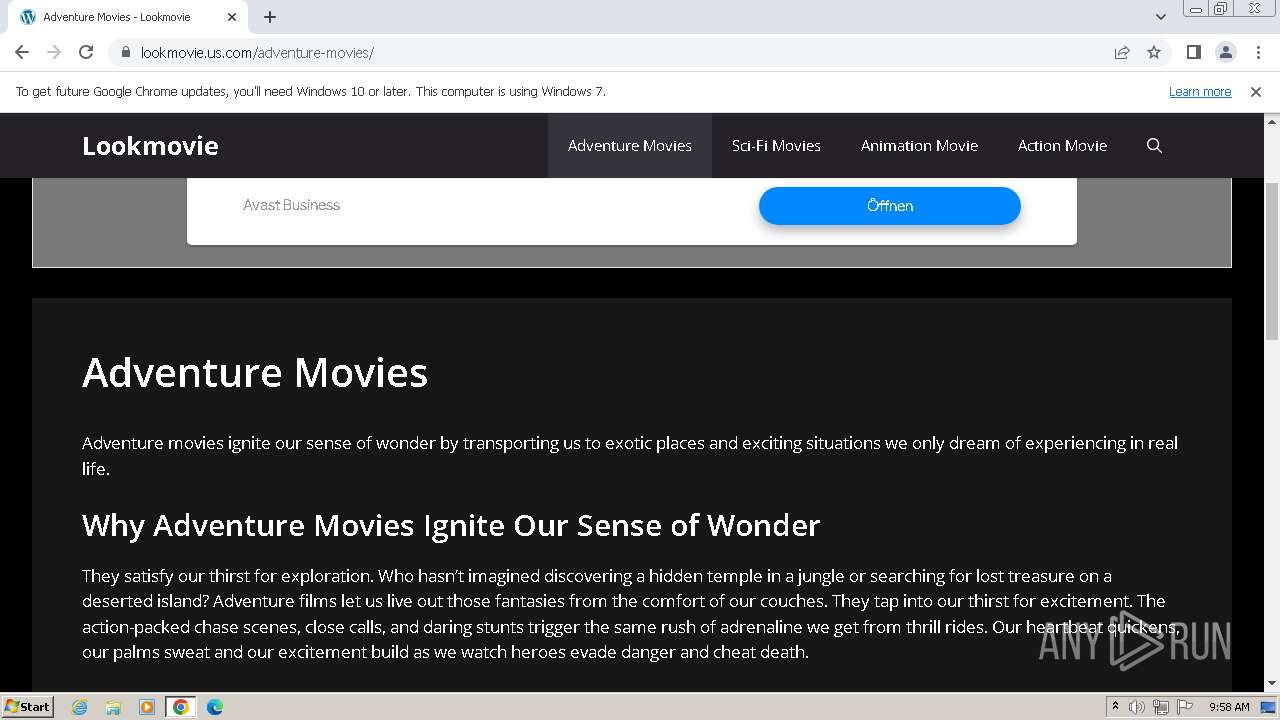
Task: Open the Learn more link
Action: [1200, 92]
